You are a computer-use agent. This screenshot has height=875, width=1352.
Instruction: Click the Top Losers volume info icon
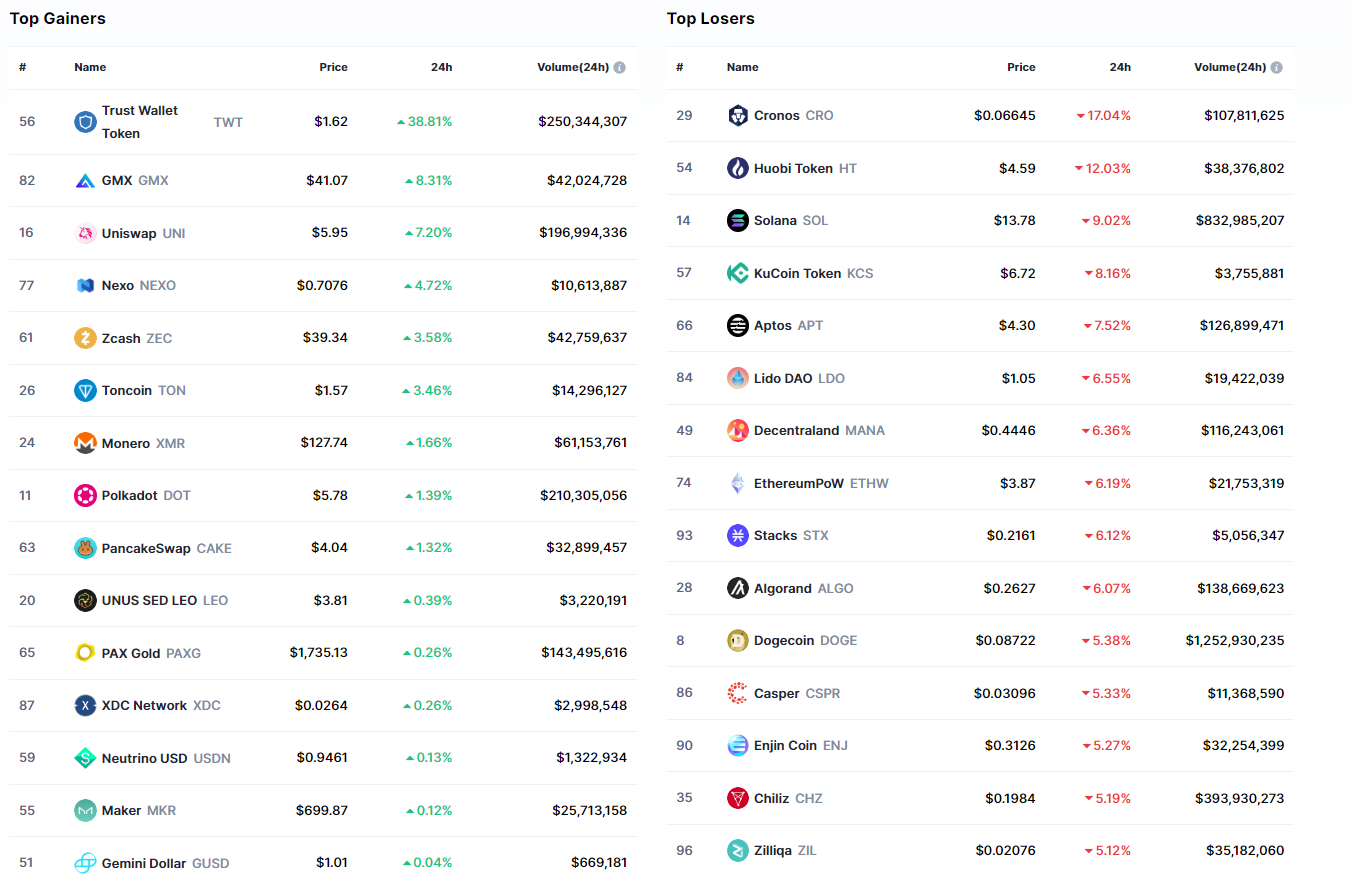click(1276, 68)
